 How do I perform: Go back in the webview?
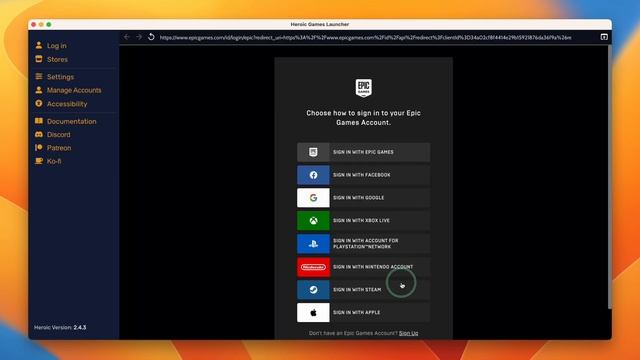coord(127,37)
